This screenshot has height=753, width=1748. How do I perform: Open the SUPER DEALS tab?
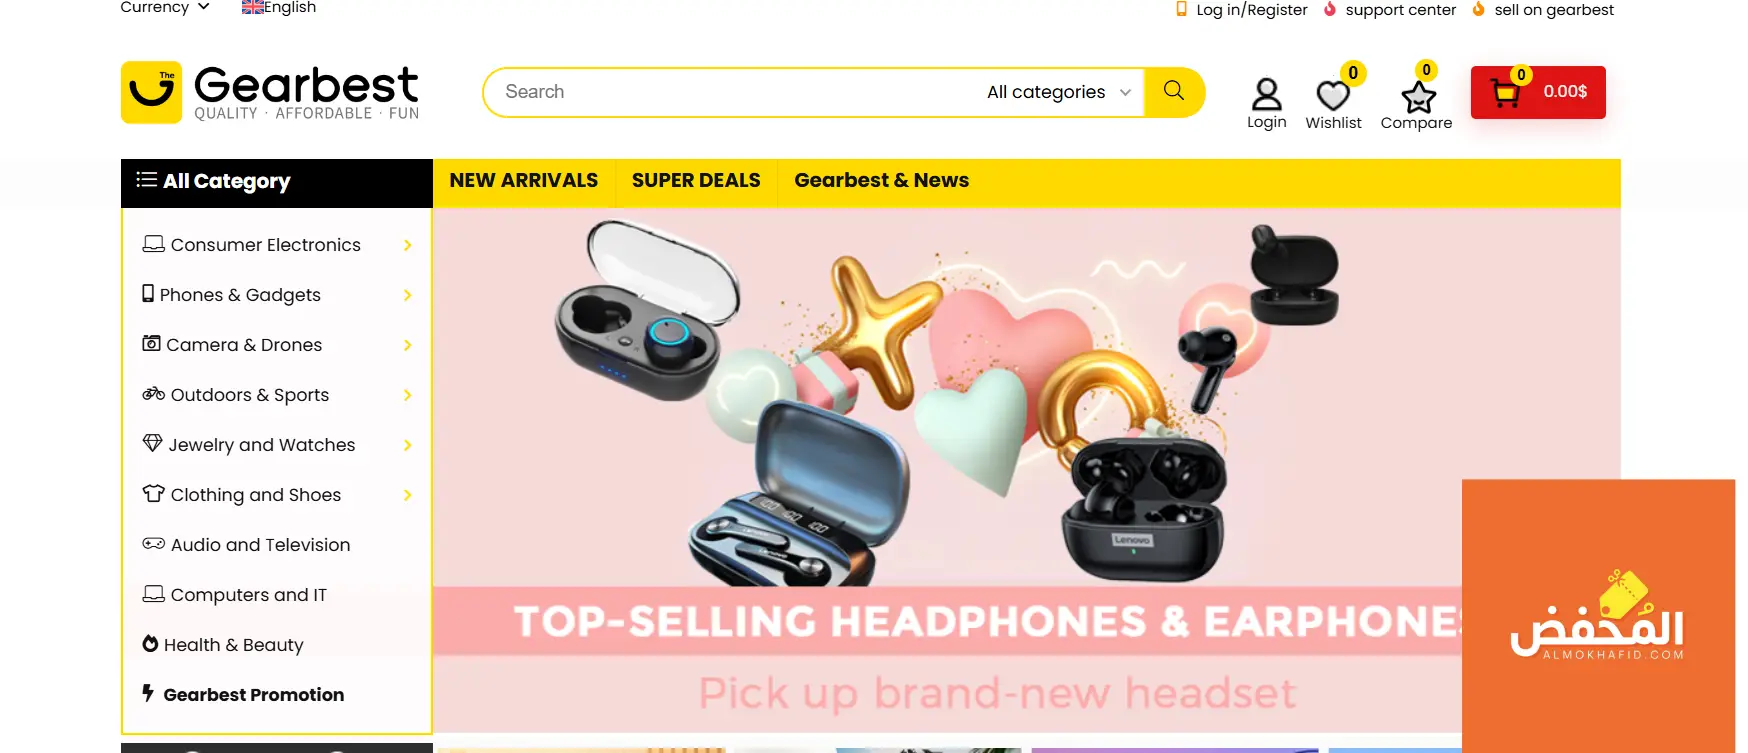coord(696,181)
